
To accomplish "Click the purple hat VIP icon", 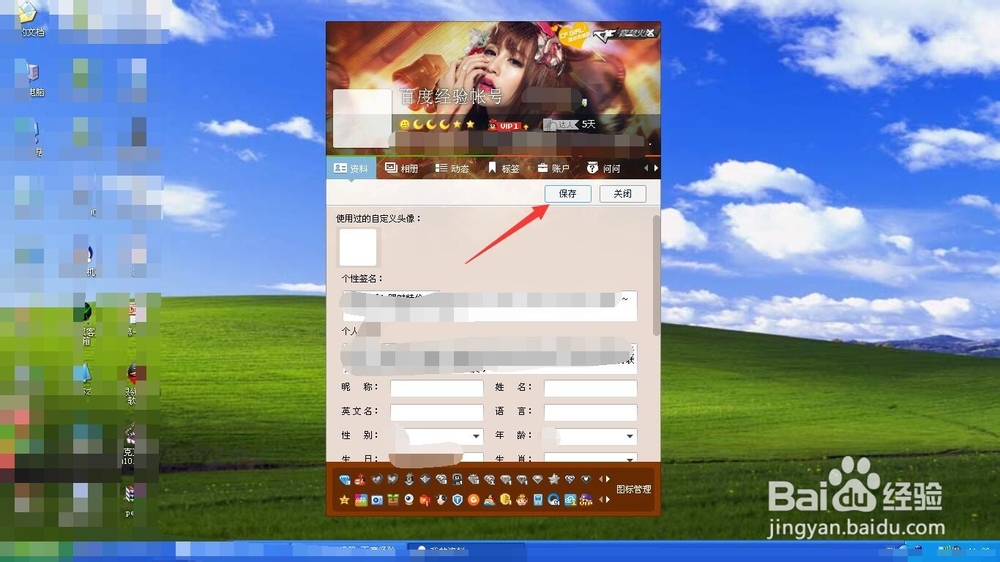I will point(586,499).
